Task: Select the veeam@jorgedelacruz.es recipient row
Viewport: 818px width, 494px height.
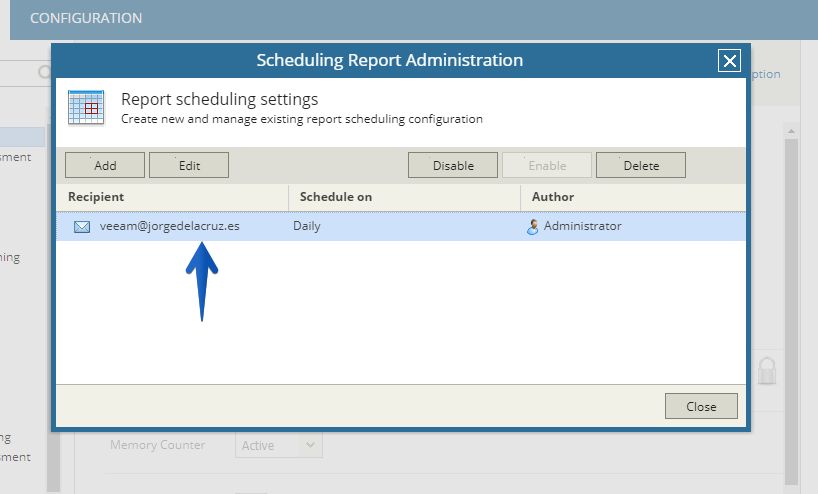Action: pos(401,226)
